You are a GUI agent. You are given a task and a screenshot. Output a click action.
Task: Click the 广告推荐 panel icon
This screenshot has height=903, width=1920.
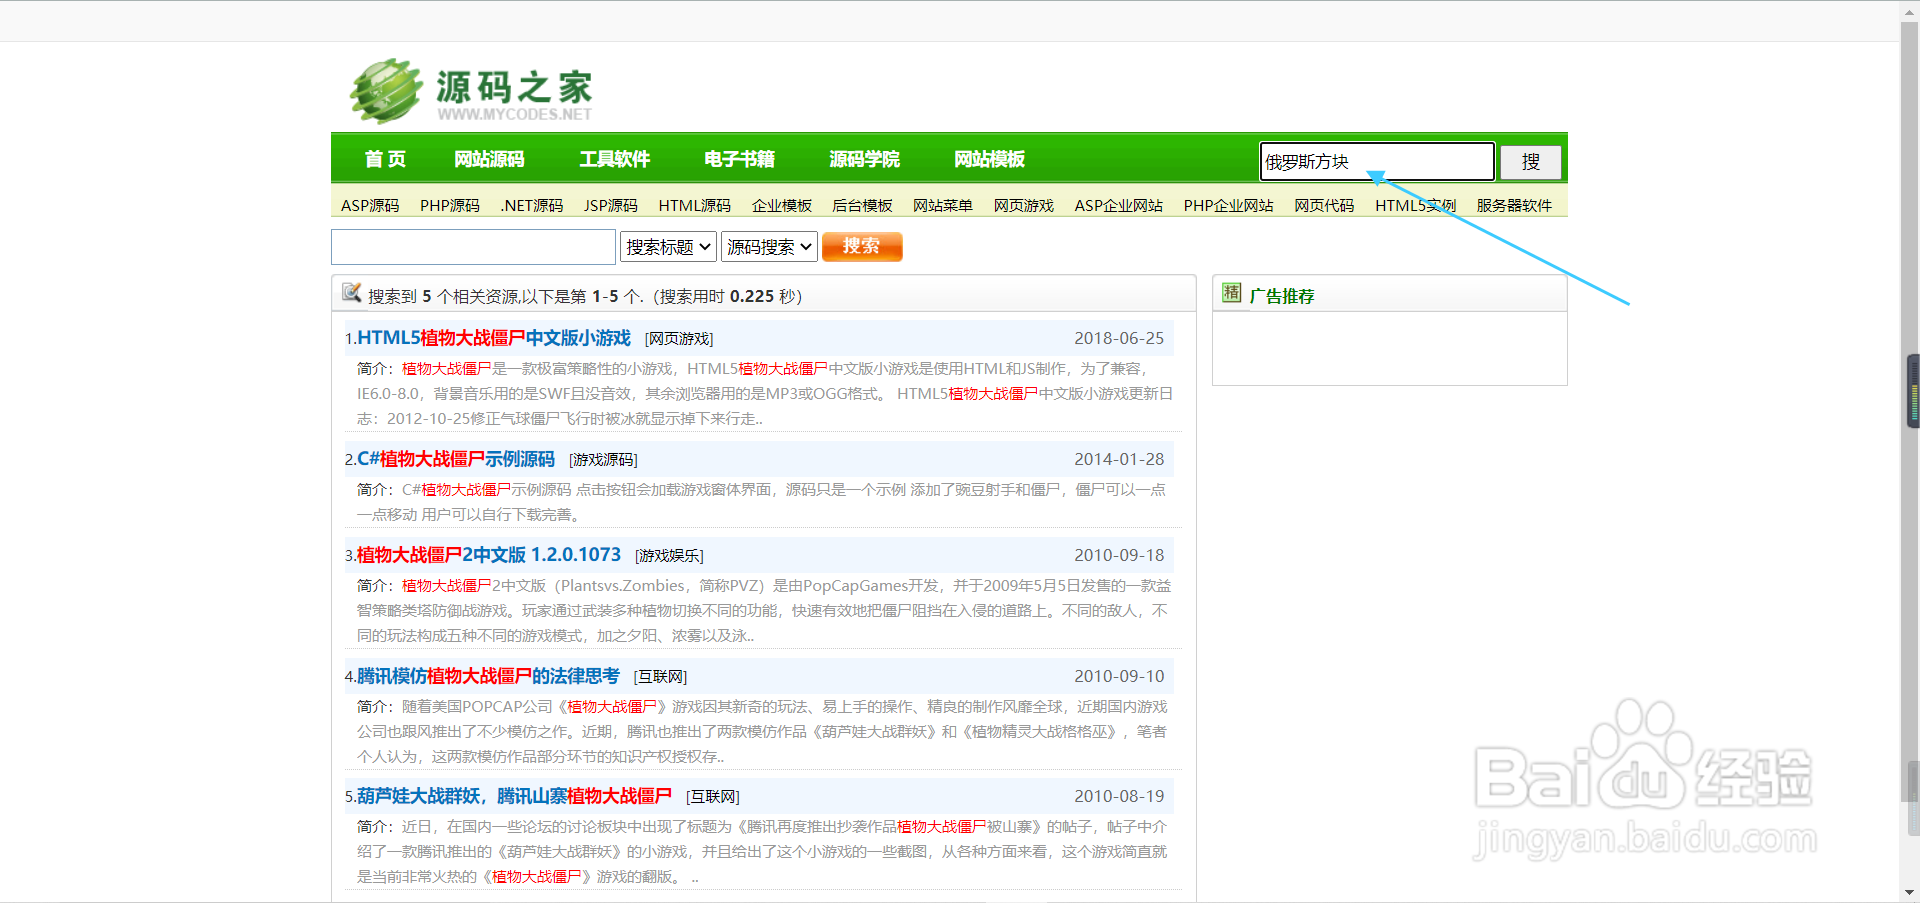tap(1231, 293)
